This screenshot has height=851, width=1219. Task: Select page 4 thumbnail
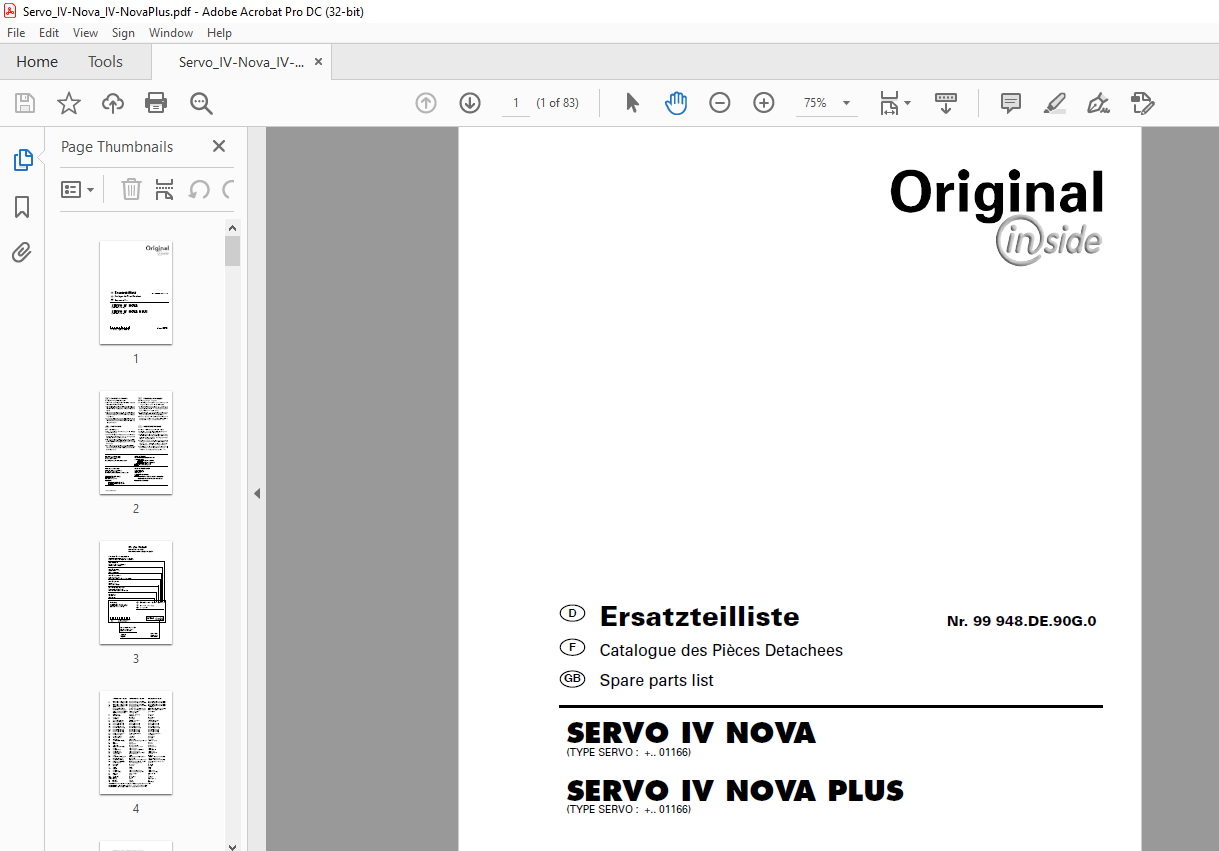(x=136, y=742)
